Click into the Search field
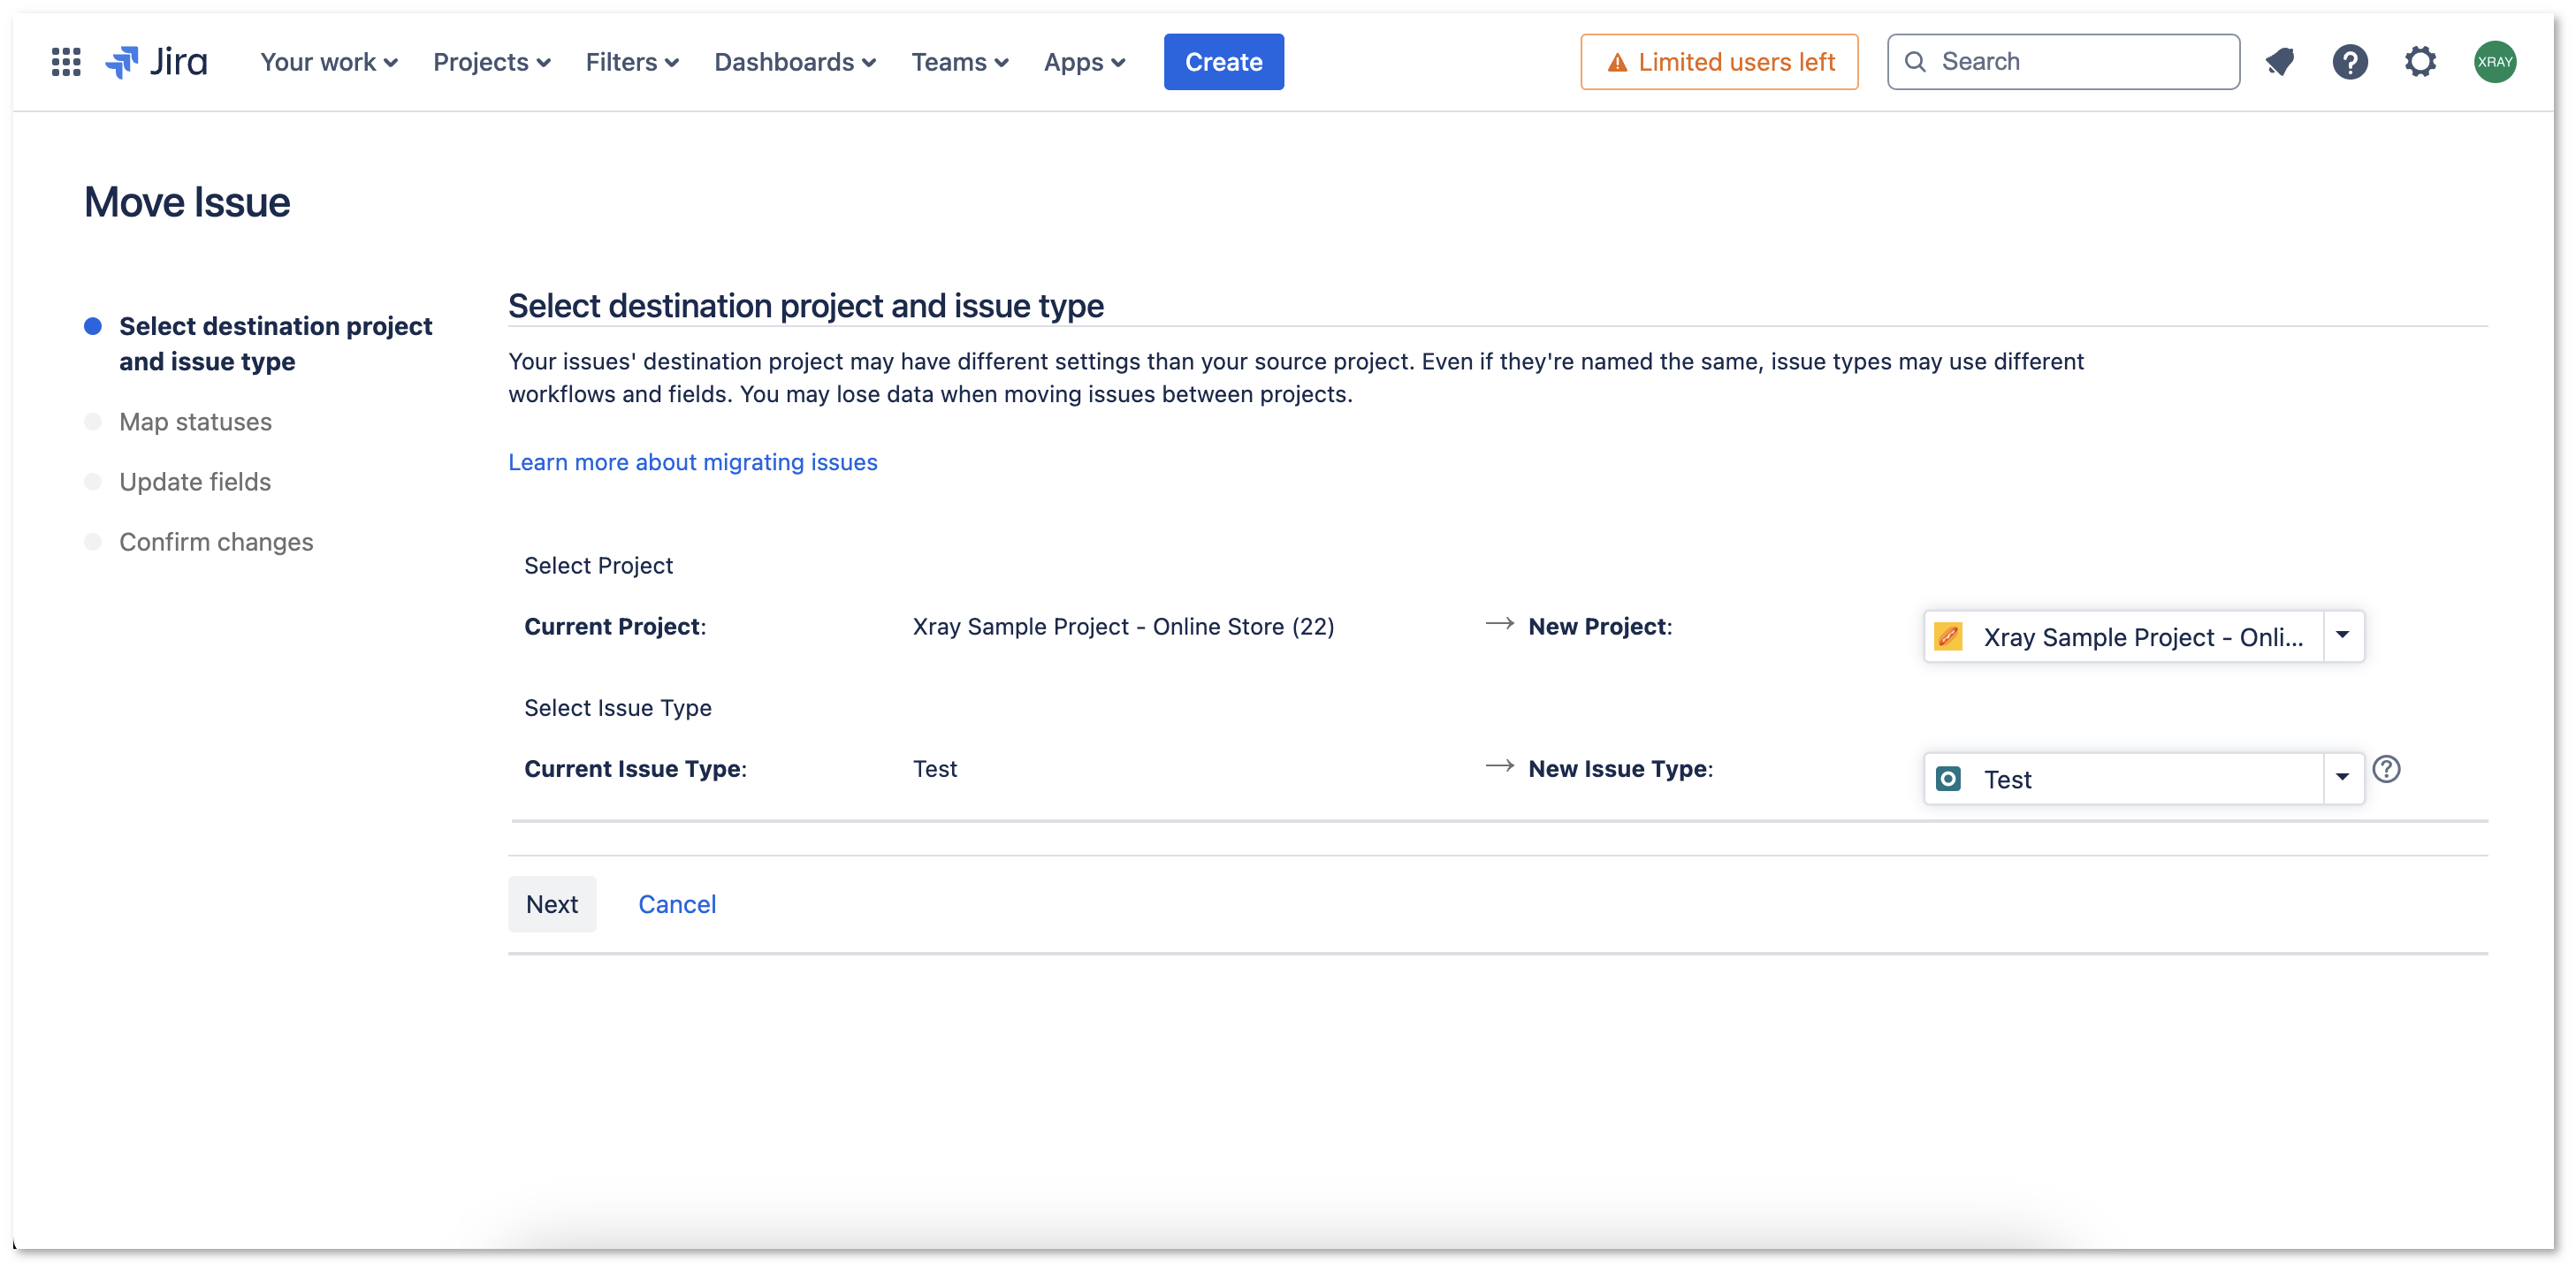 (x=2063, y=62)
